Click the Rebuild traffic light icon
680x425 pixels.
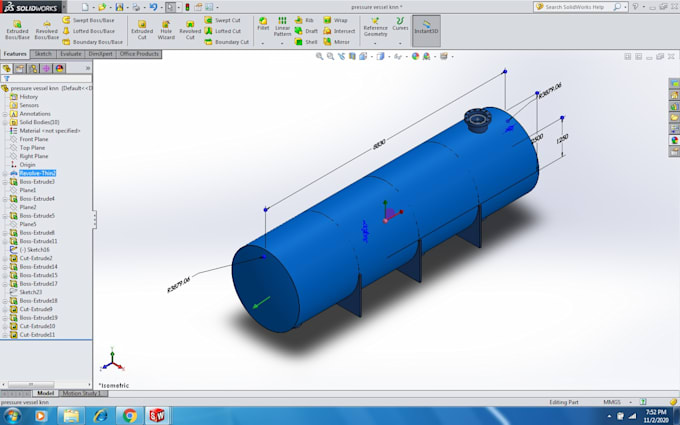point(187,7)
